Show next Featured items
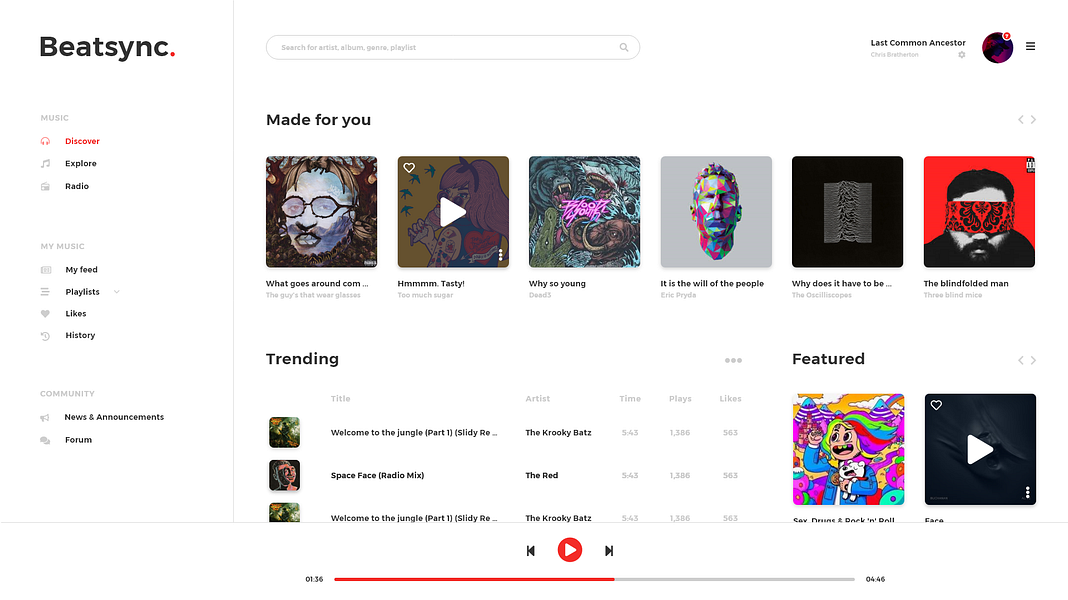Image resolution: width=1068 pixels, height=600 pixels. pos(1033,360)
